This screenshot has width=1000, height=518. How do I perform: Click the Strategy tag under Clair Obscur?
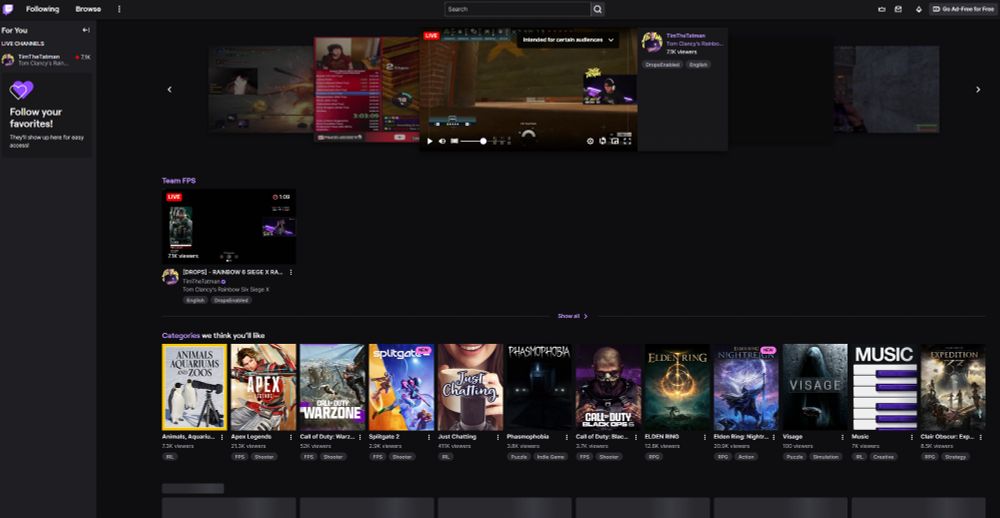(955, 457)
